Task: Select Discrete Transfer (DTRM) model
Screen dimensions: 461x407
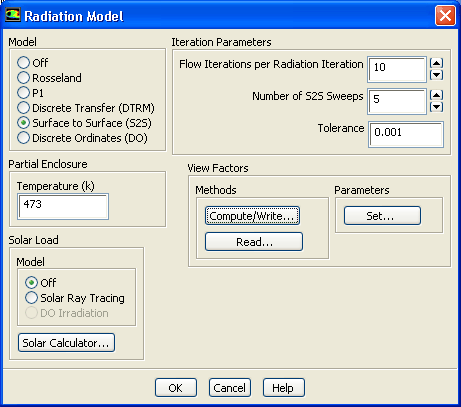Action: 23,108
